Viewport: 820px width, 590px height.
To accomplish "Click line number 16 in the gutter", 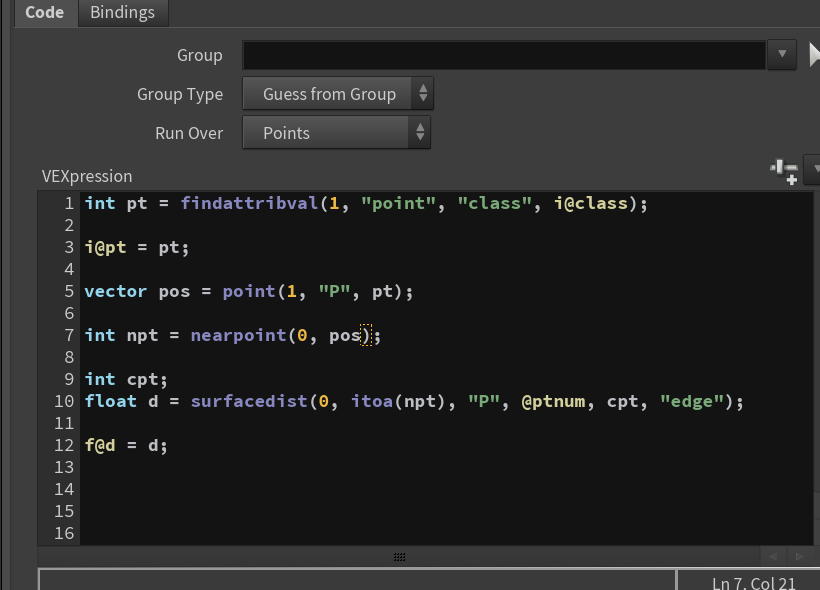I will point(64,533).
